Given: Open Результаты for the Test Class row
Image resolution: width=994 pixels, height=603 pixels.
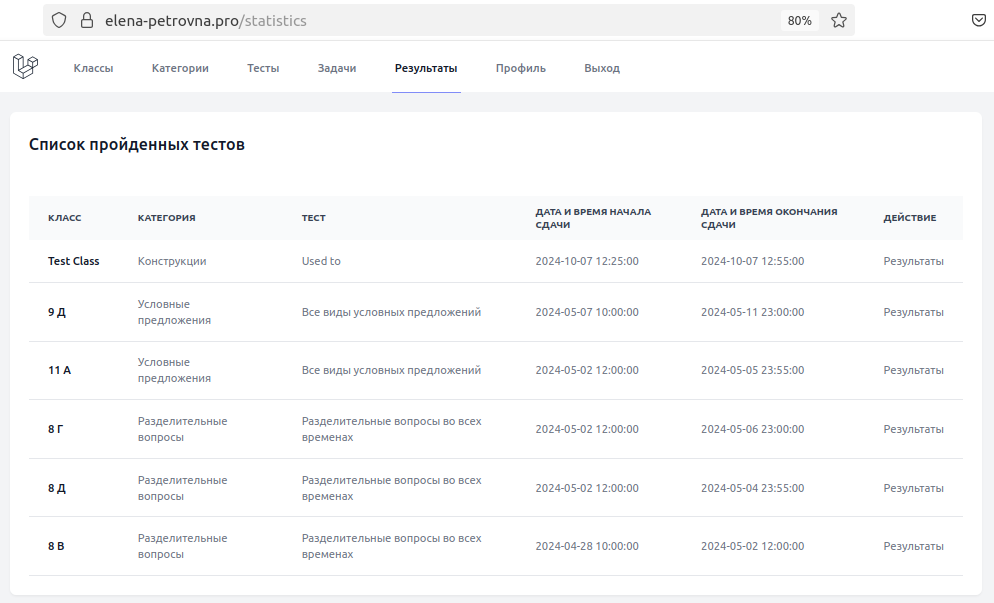Looking at the screenshot, I should coord(913,261).
